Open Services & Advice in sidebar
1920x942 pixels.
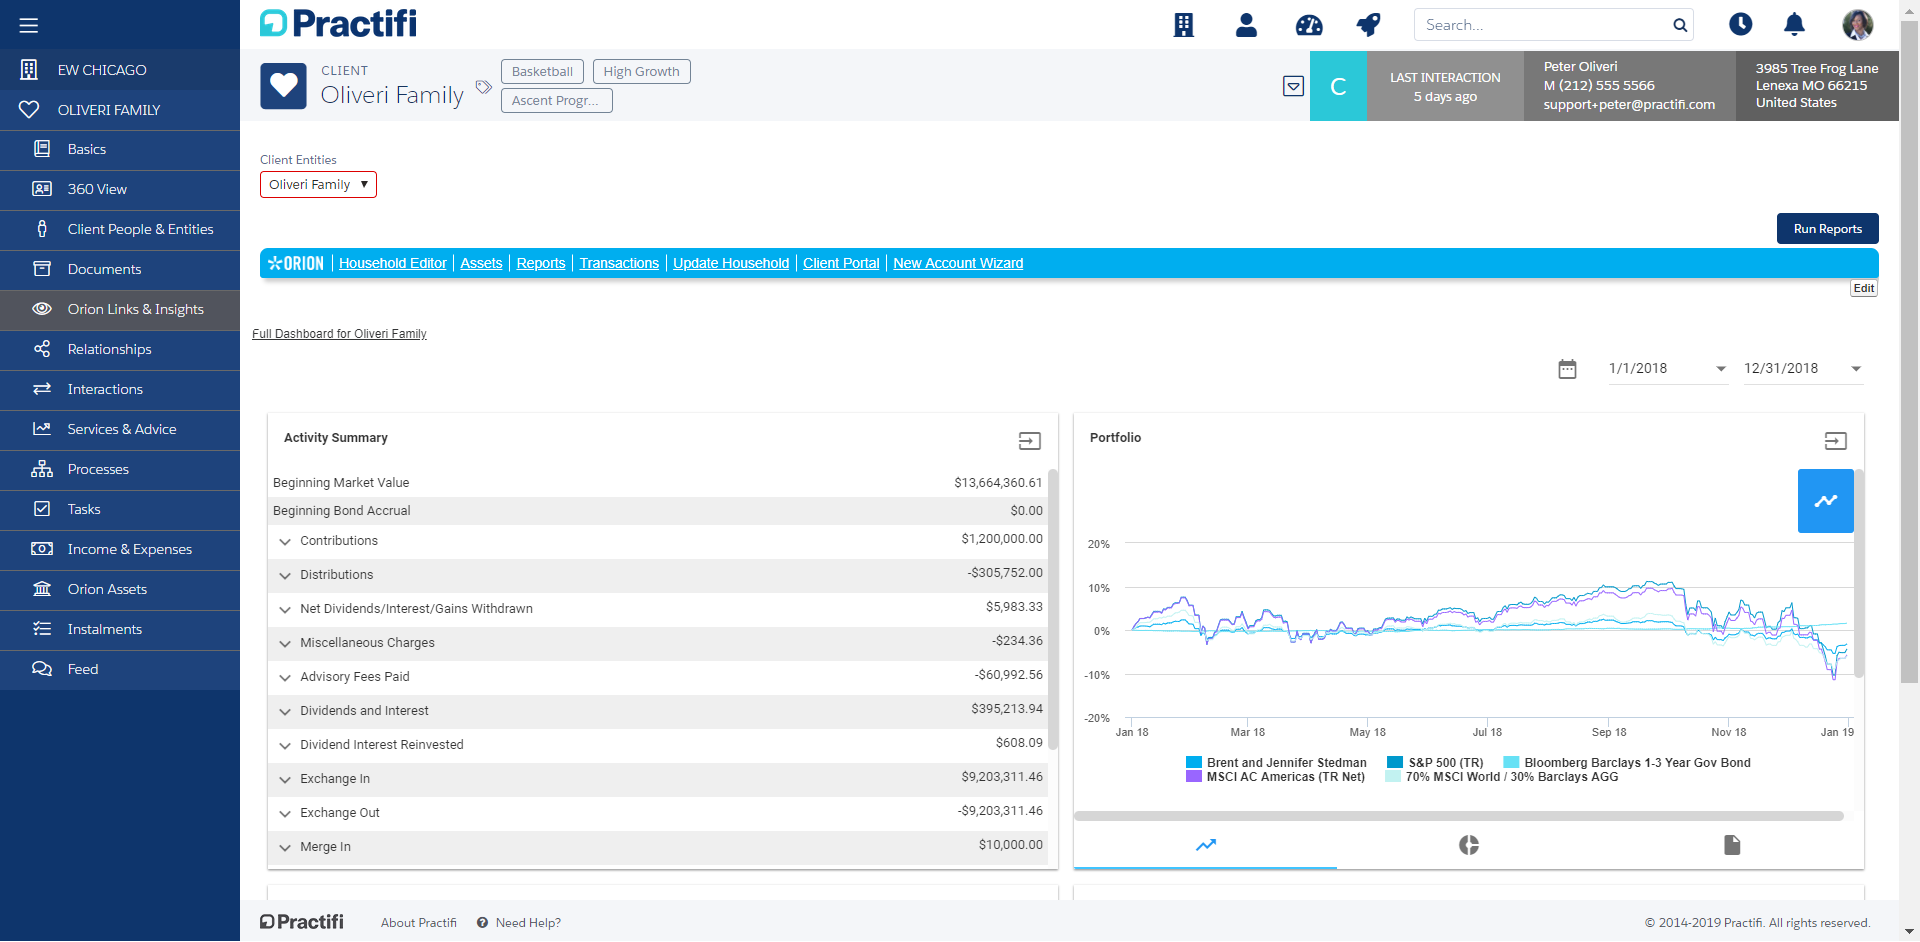point(120,429)
